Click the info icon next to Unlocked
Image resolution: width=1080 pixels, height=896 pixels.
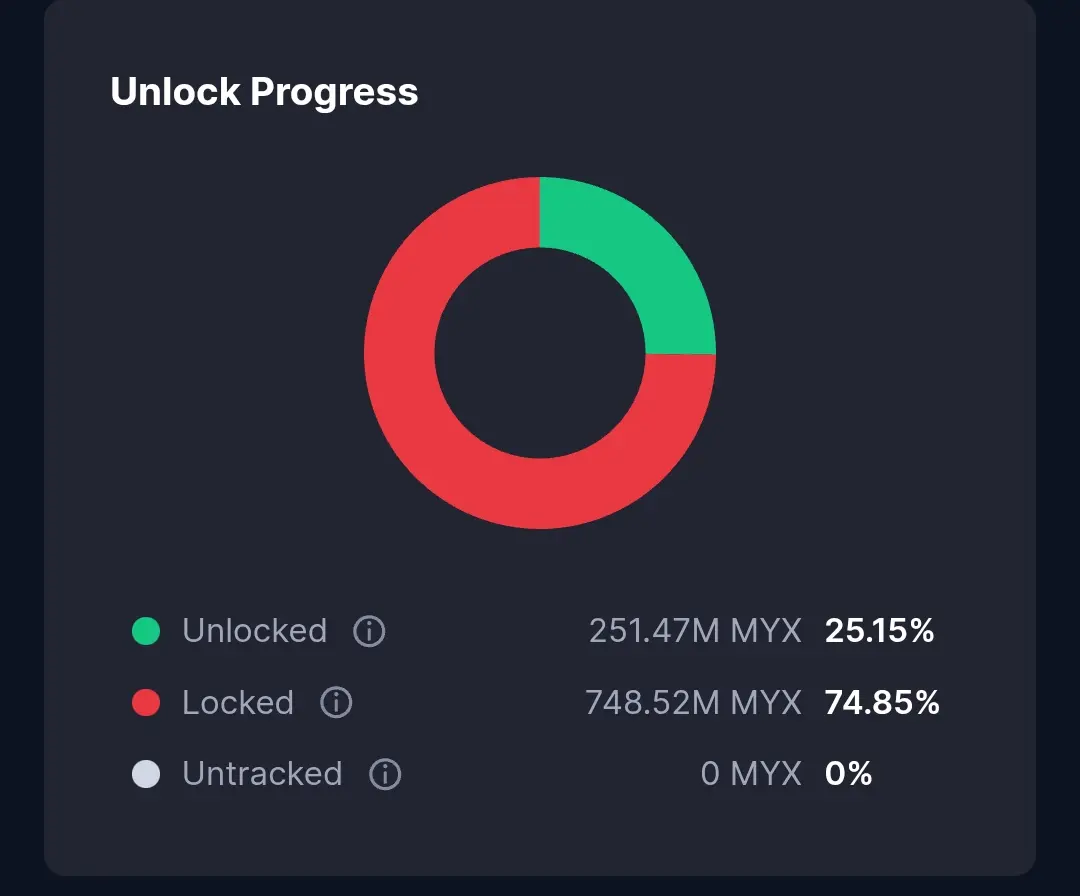coord(369,631)
